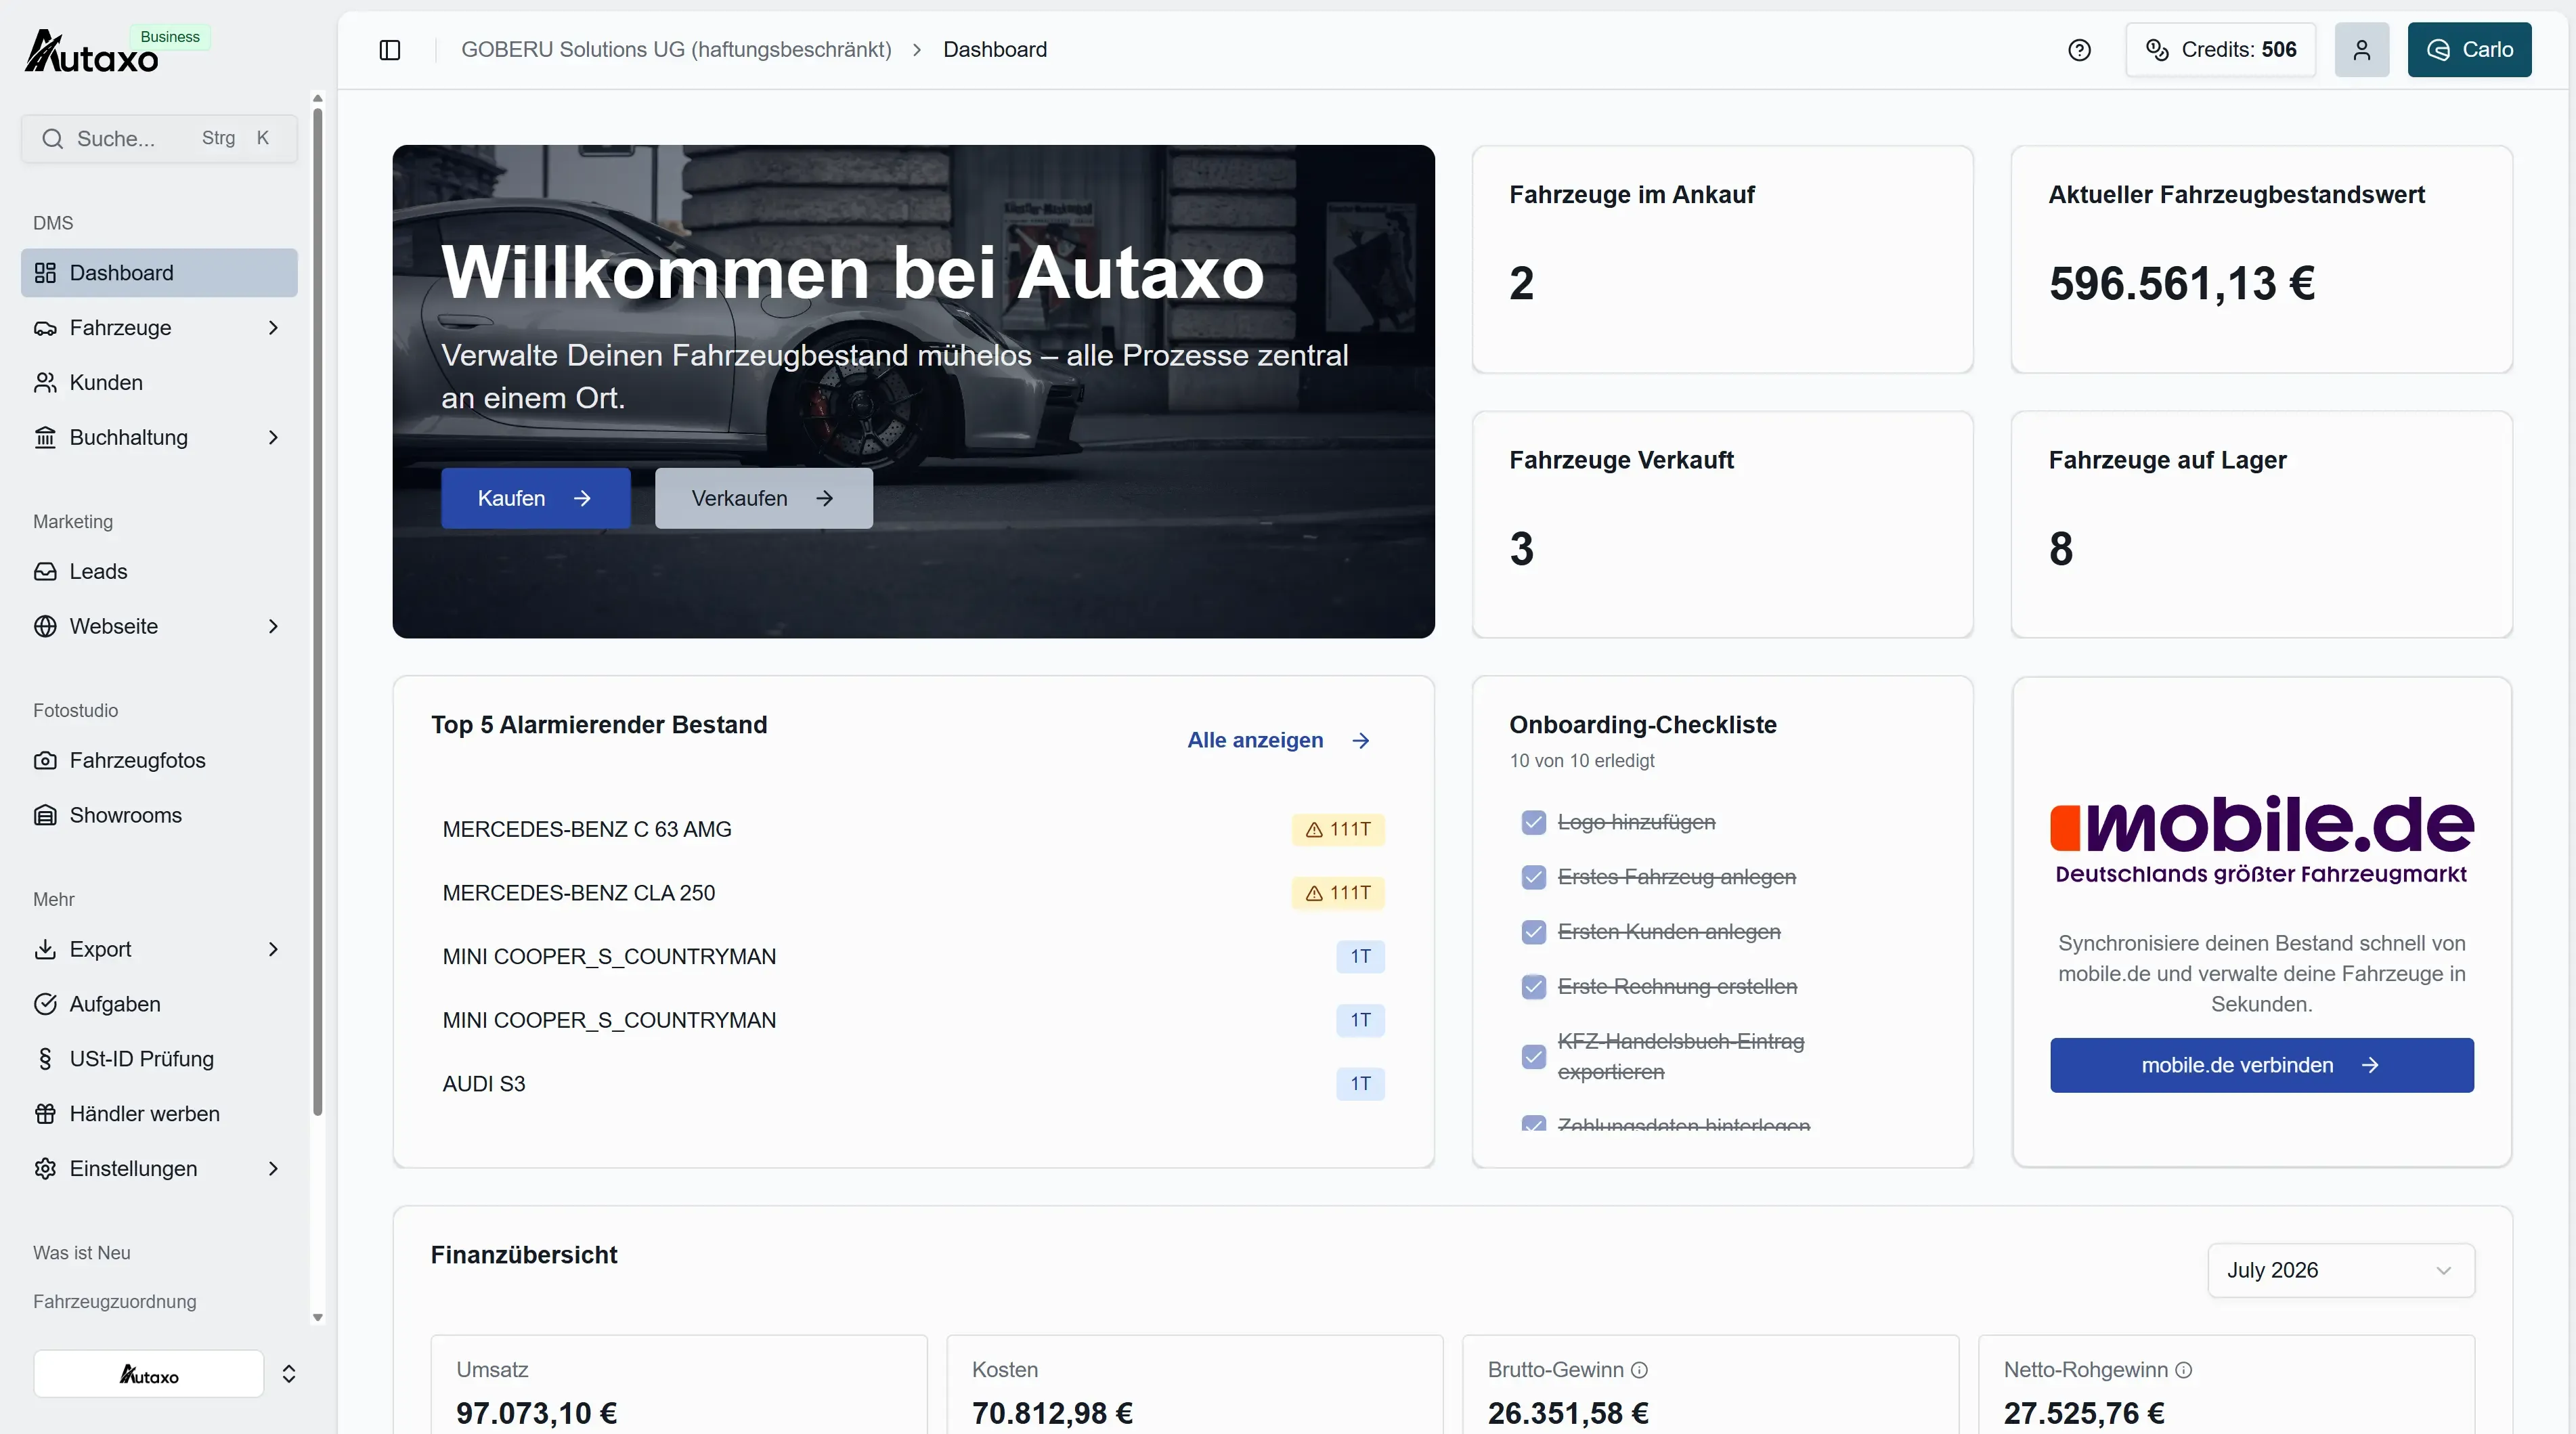The image size is (2576, 1434).
Task: Focus the Suche search field
Action: (x=159, y=139)
